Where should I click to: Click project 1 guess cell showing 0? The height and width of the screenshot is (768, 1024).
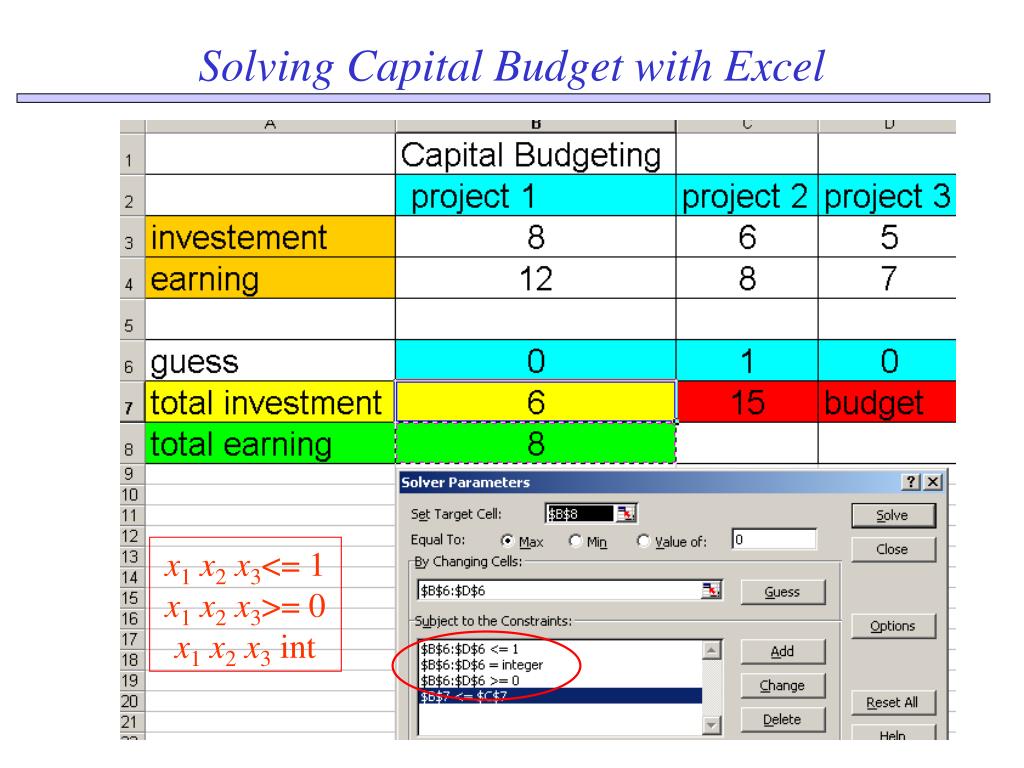[x=536, y=360]
